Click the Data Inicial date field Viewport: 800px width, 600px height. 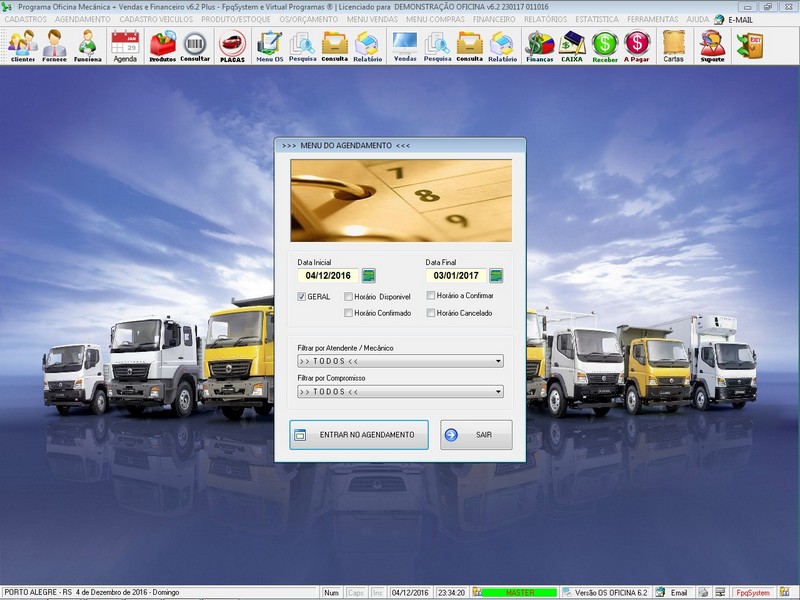point(328,276)
